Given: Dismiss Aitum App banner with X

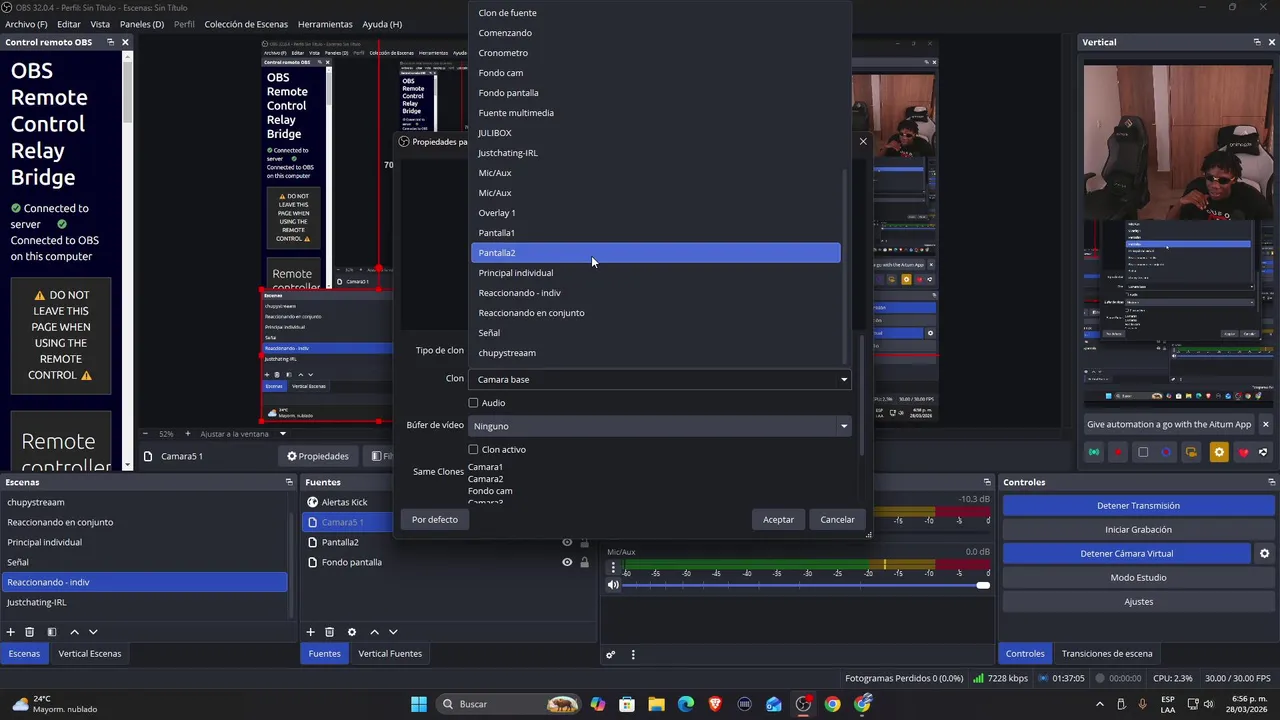Looking at the screenshot, I should [1265, 424].
